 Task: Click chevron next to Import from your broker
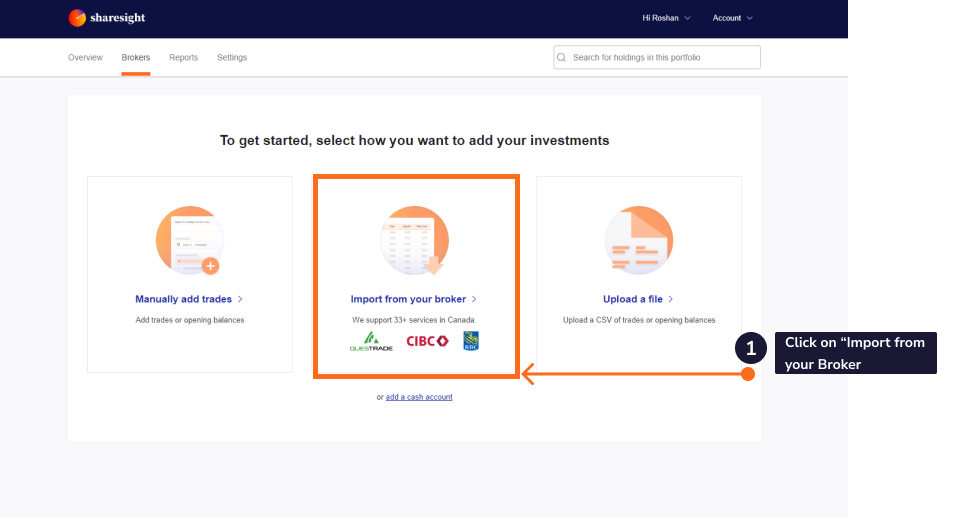(474, 299)
